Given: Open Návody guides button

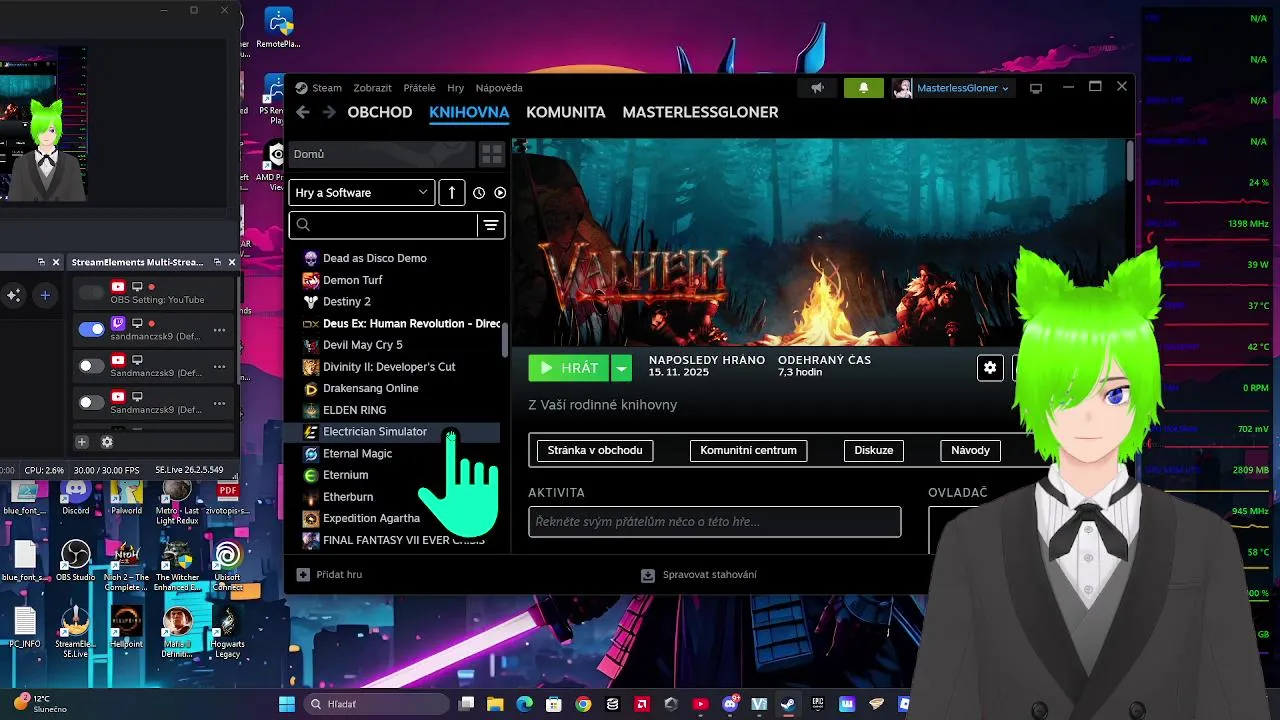Looking at the screenshot, I should pos(970,450).
